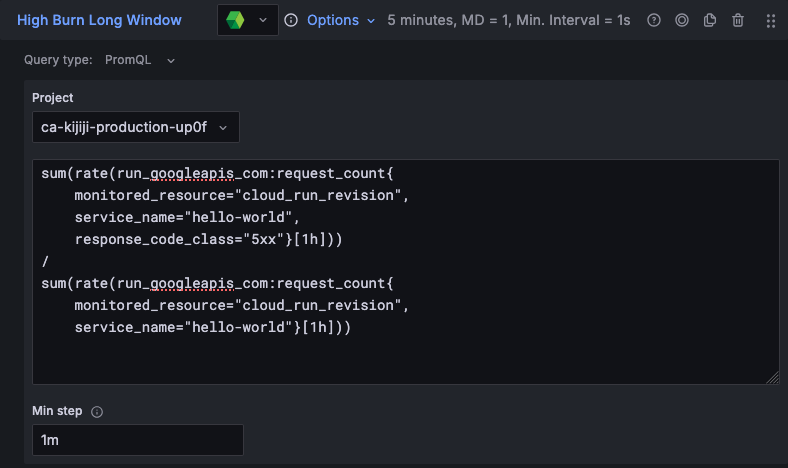
Task: Delete the query with the trash icon
Action: click(x=738, y=20)
